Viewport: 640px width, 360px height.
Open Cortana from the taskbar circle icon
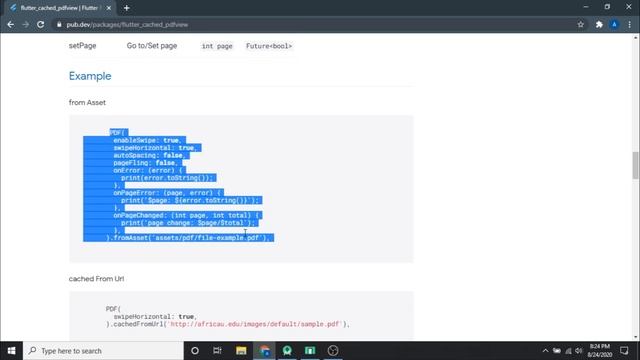click(x=195, y=351)
